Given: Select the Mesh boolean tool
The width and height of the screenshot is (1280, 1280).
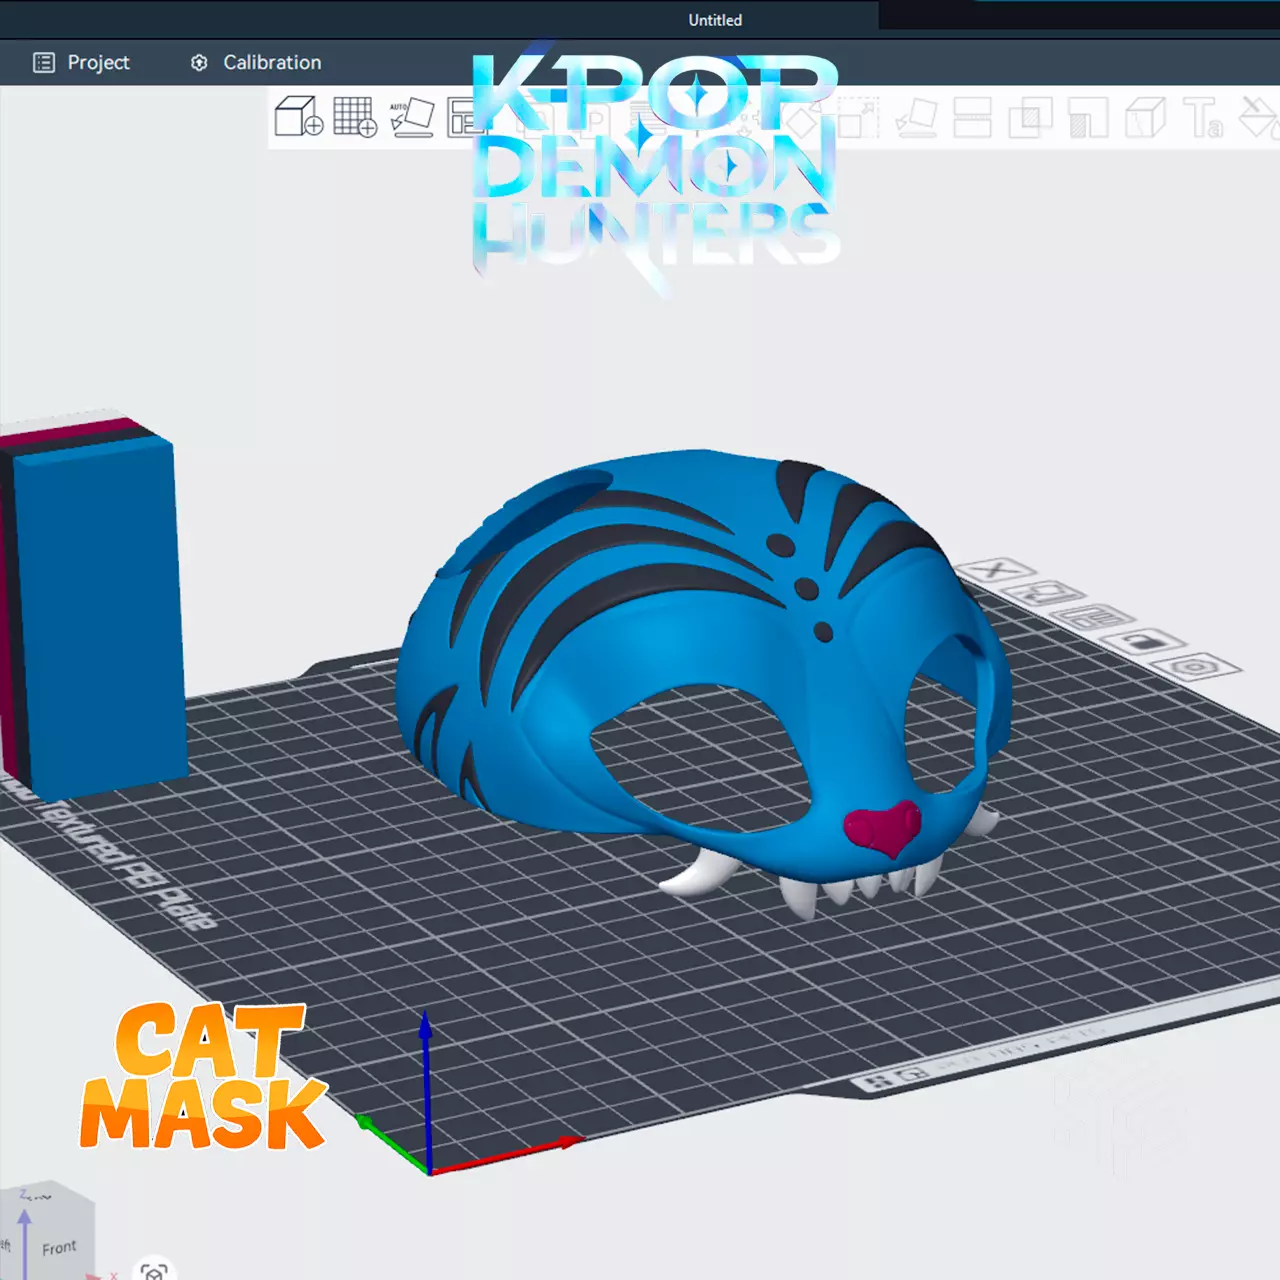Looking at the screenshot, I should pyautogui.click(x=1030, y=117).
